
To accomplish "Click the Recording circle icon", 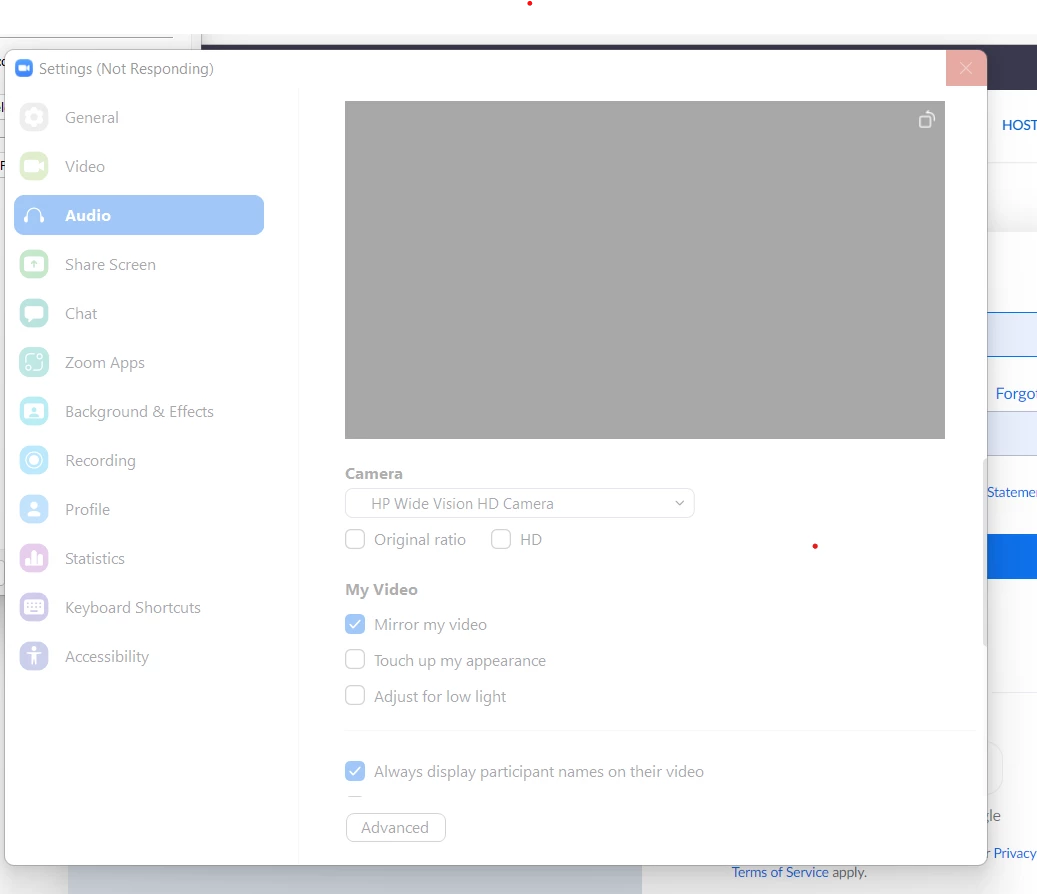I will tap(34, 460).
